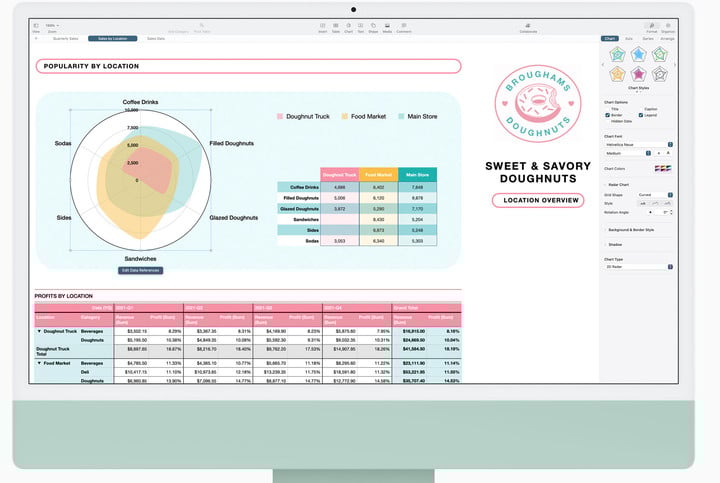This screenshot has height=483, width=720.
Task: Switch to the Quarterly Sales sheet tab
Action: [66, 38]
